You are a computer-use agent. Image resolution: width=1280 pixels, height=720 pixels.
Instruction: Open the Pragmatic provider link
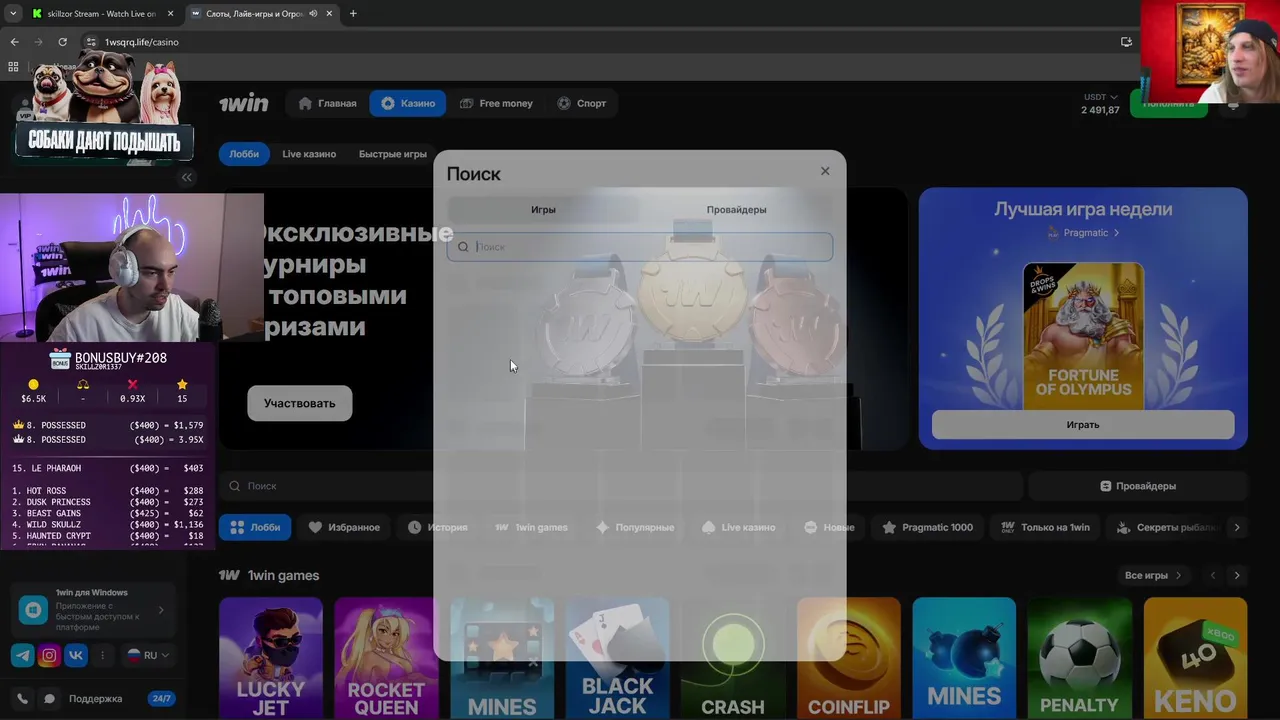pos(1083,232)
